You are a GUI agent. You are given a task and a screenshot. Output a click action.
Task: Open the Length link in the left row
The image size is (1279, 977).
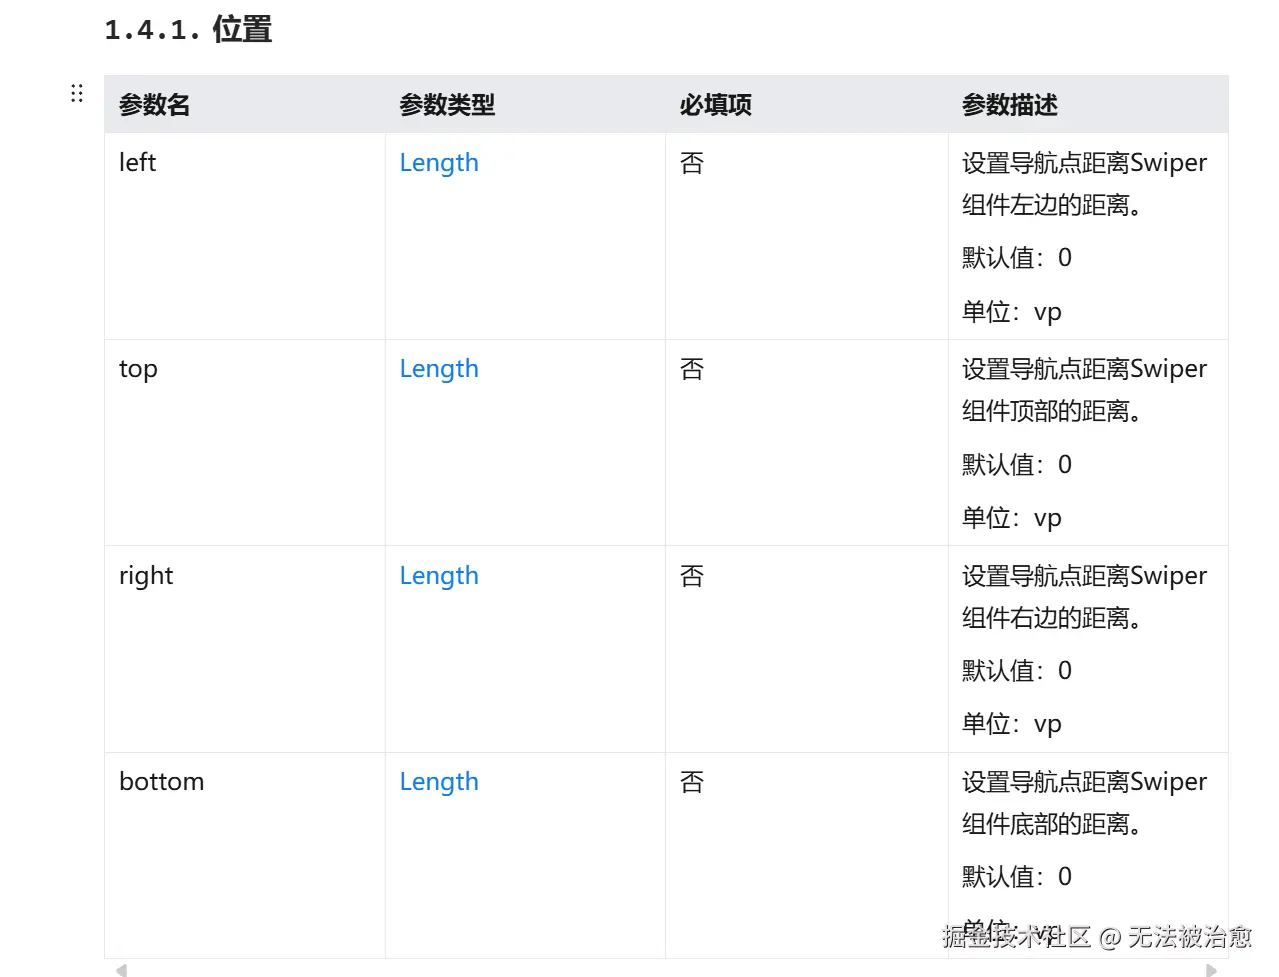coord(439,162)
